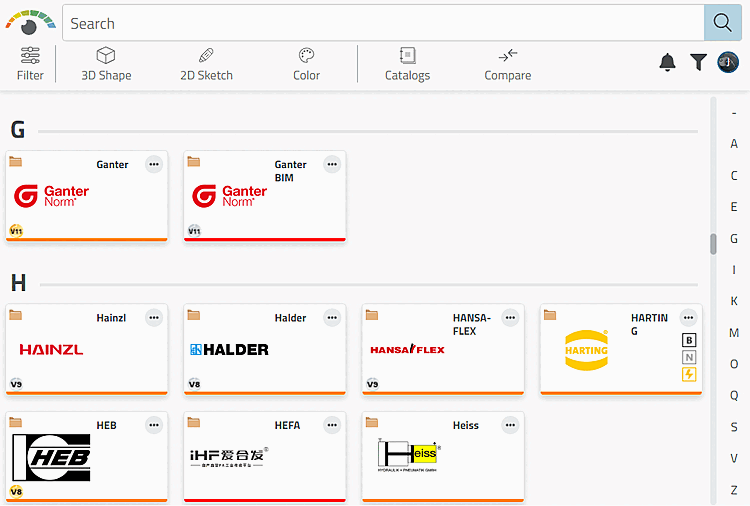Open more options for Halder catalog

tap(332, 318)
